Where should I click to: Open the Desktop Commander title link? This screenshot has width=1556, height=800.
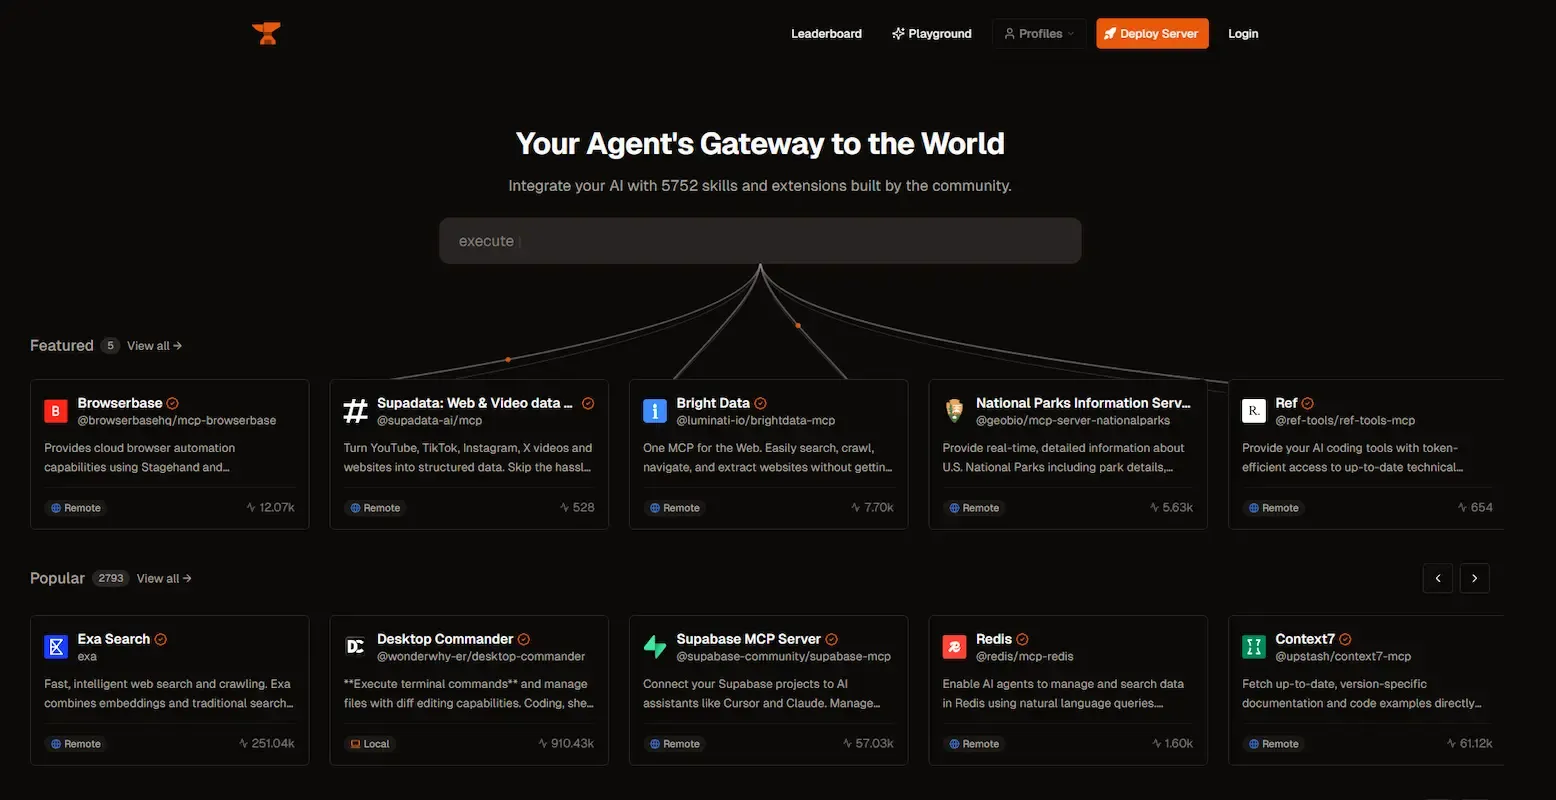tap(445, 639)
